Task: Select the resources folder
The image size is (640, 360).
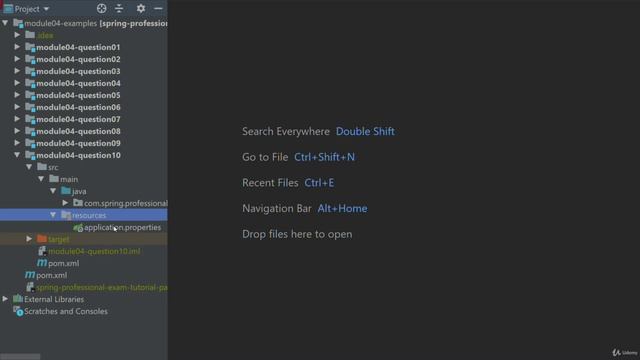Action: 89,215
